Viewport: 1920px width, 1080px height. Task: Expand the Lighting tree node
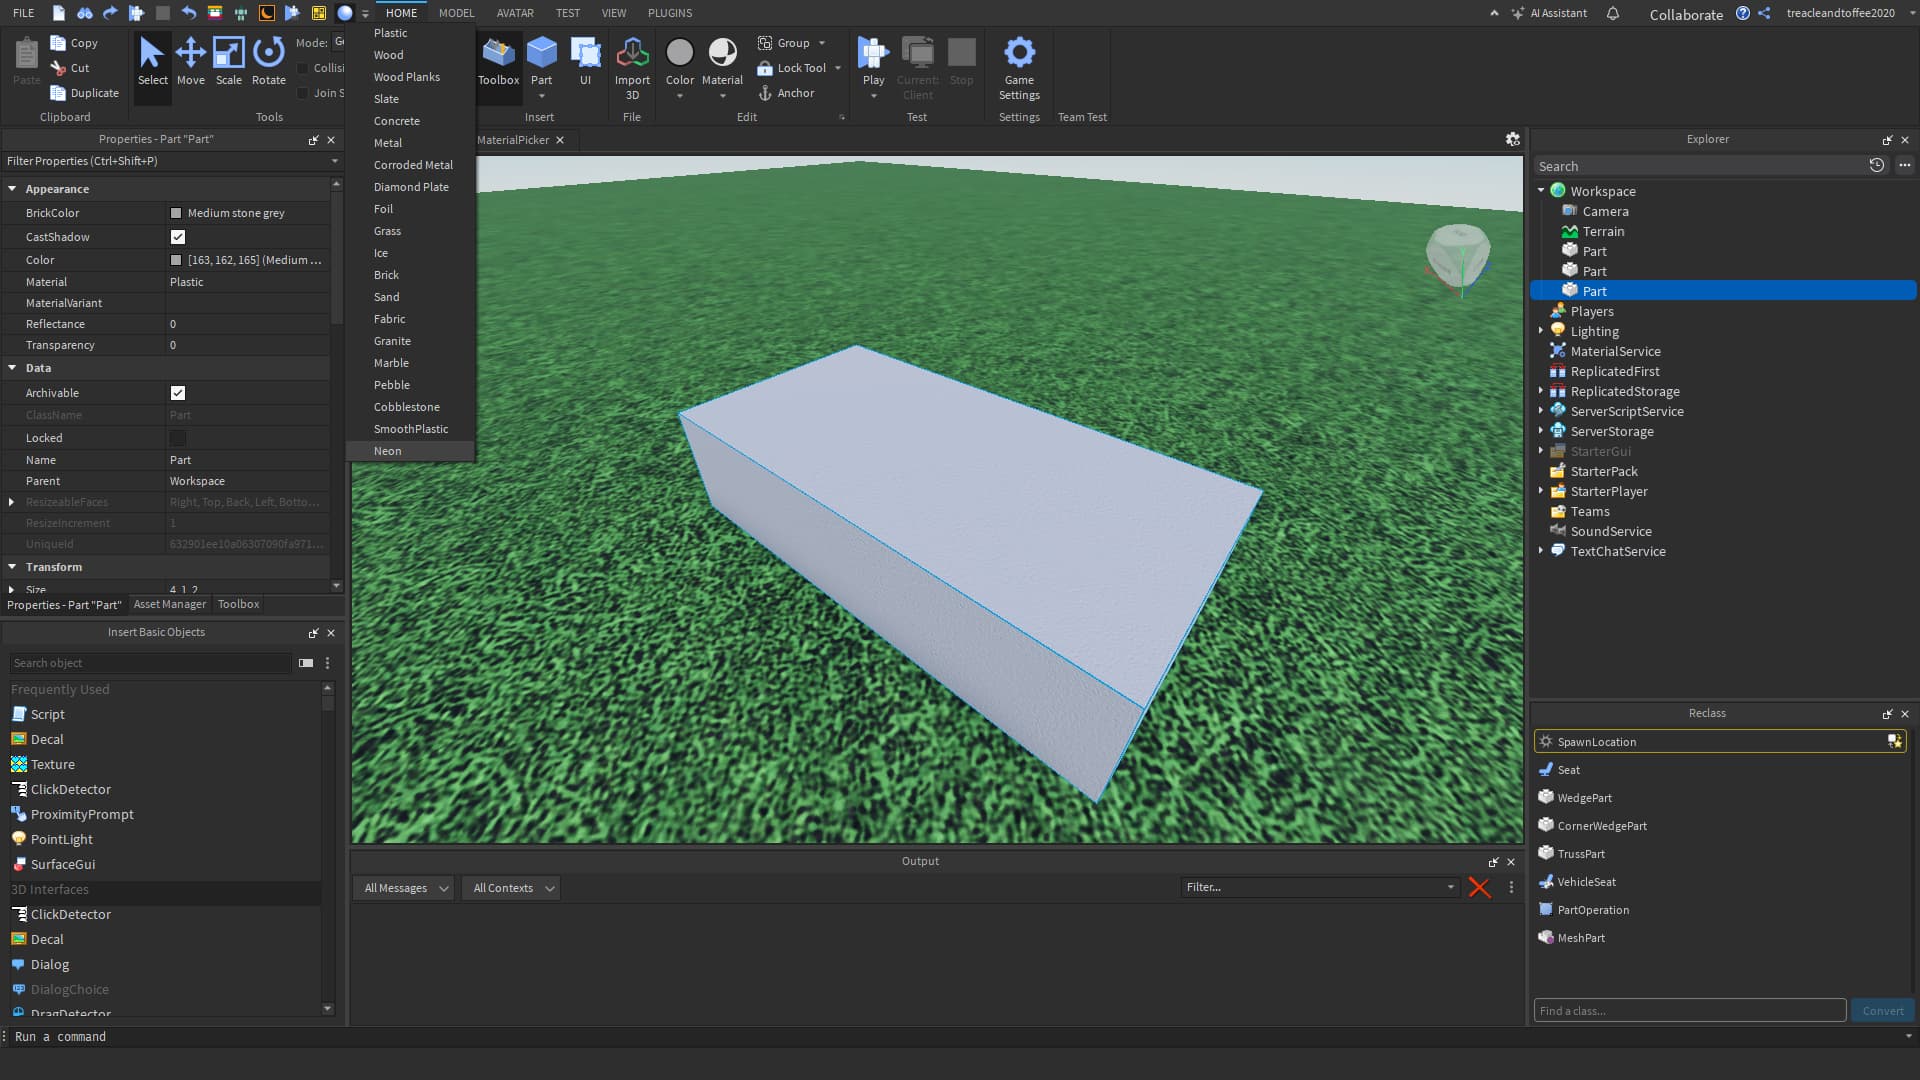click(1541, 331)
